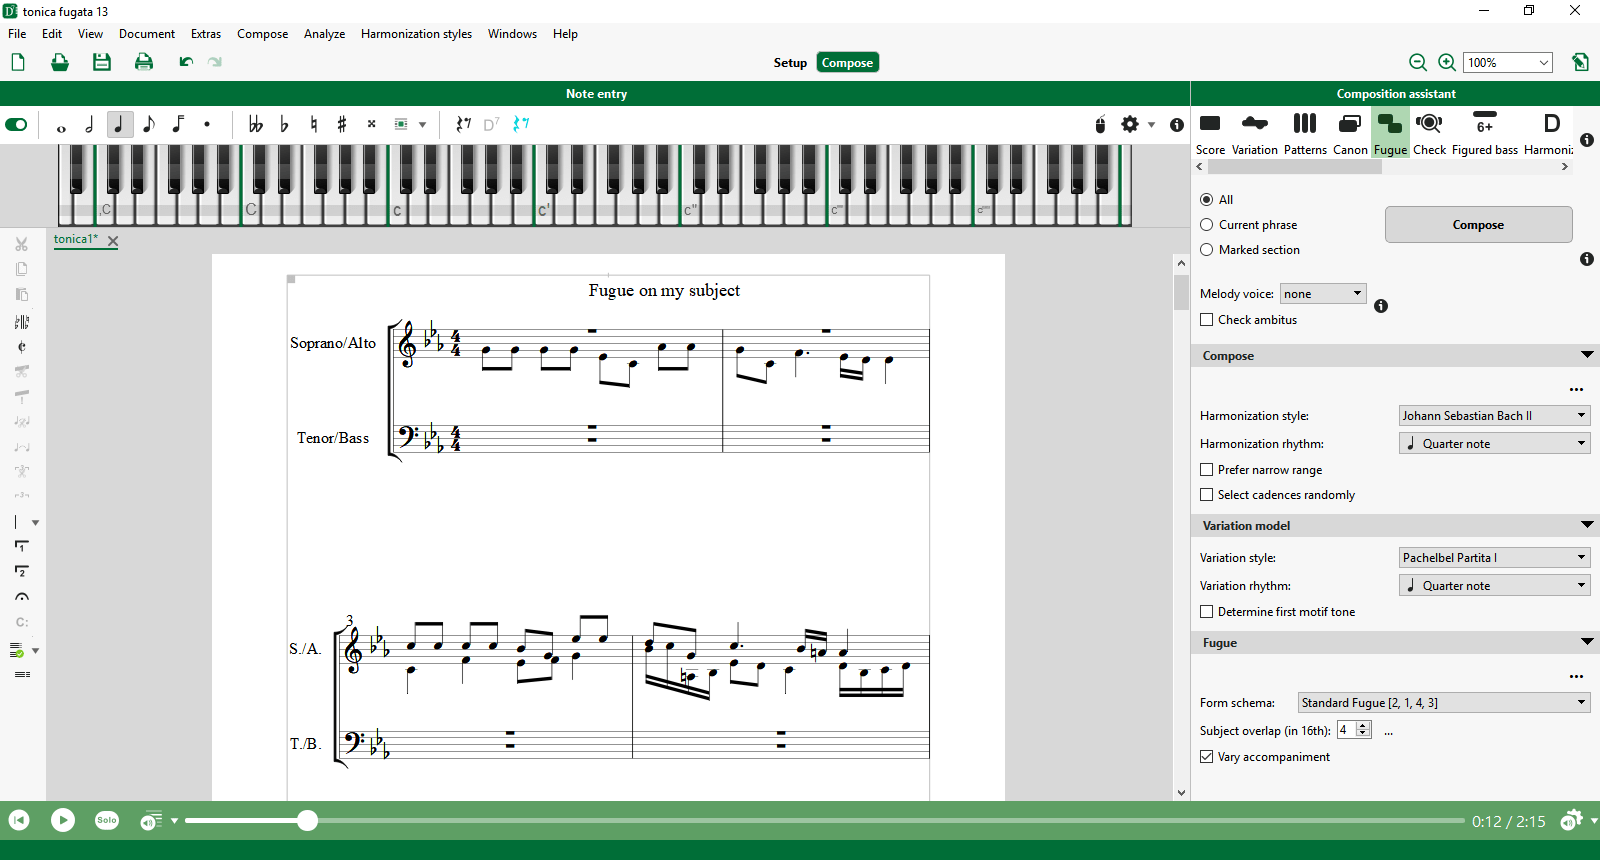Open the Patterns assistant tool
Screen dimensions: 1600x860
click(1305, 133)
